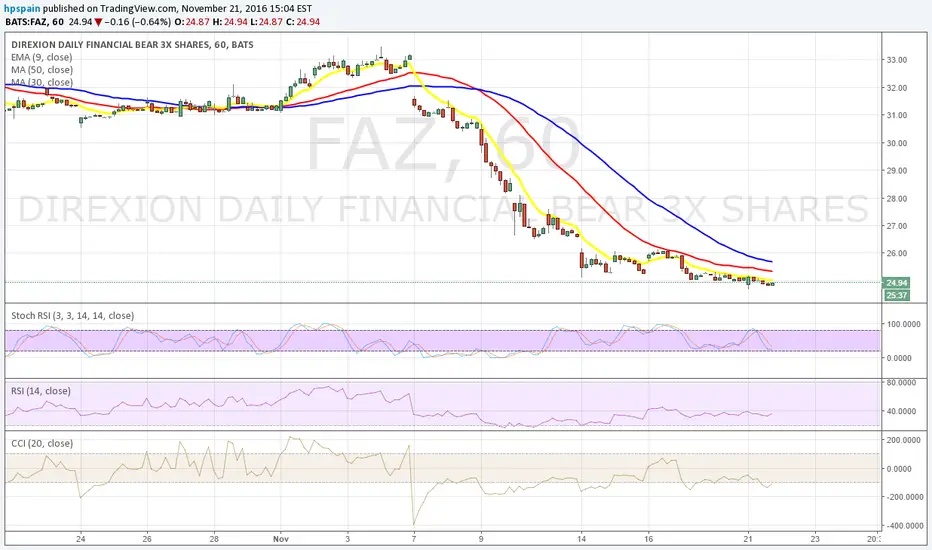Image resolution: width=932 pixels, height=550 pixels.
Task: Click the RSI (14, close) pane label
Action: coord(40,391)
